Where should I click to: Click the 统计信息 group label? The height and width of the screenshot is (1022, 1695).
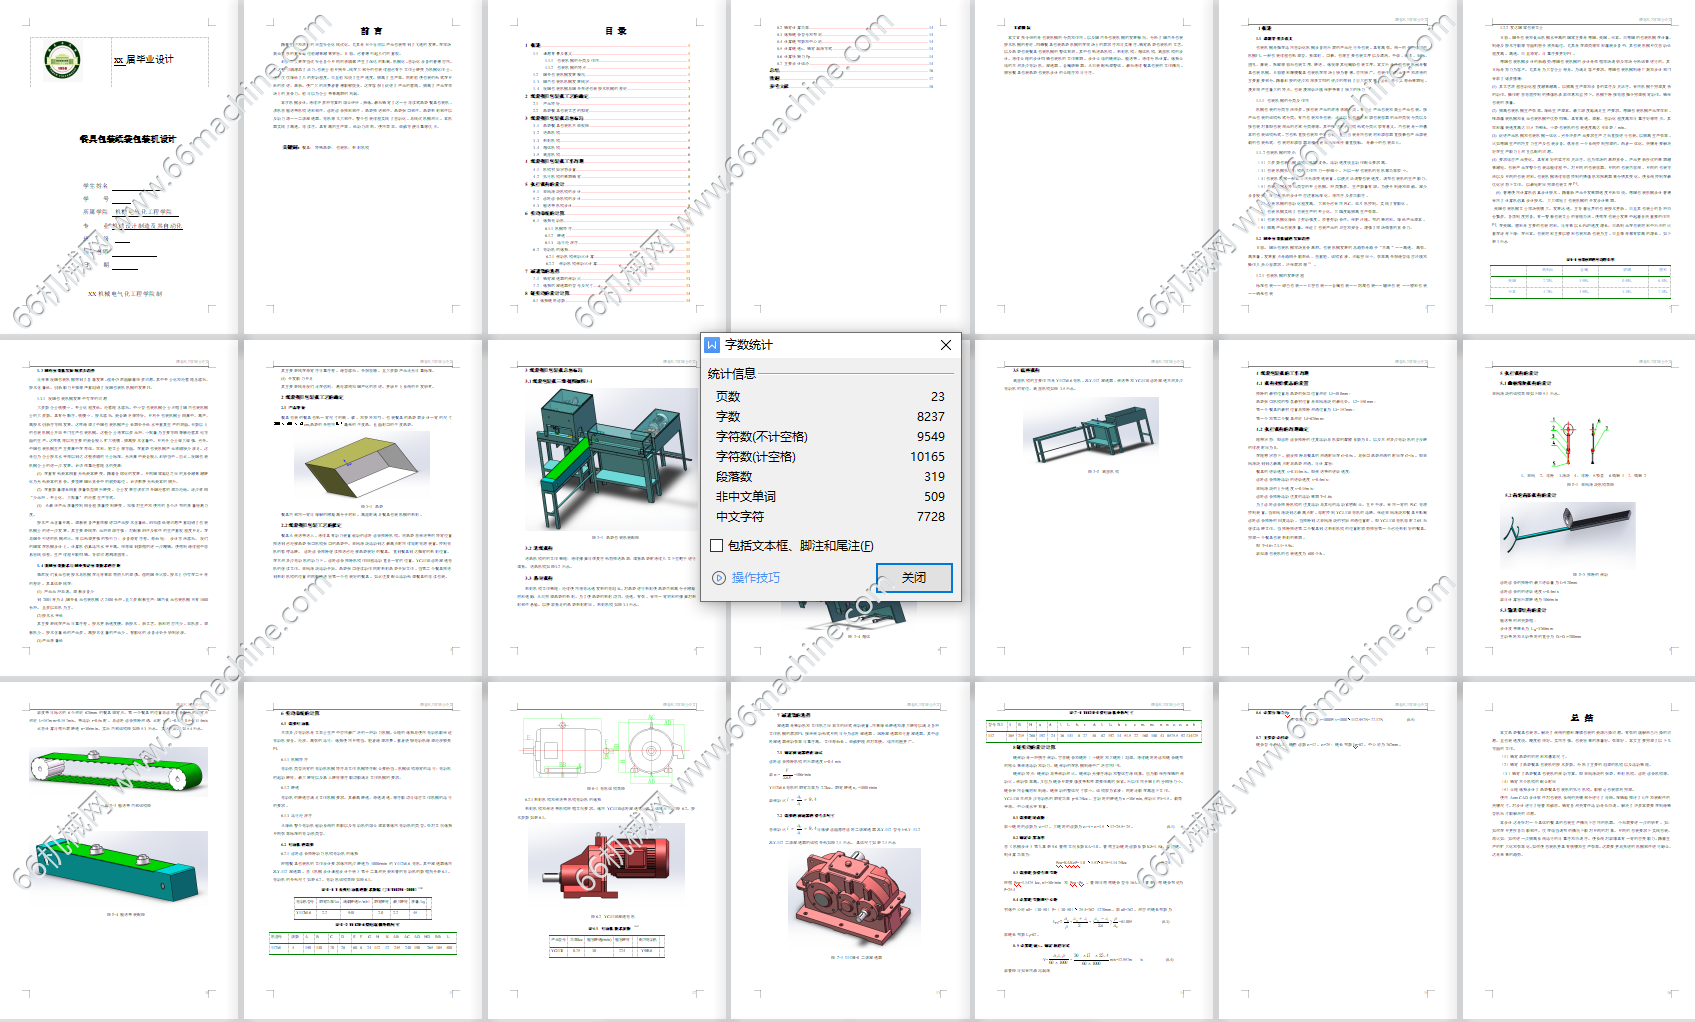coord(731,374)
